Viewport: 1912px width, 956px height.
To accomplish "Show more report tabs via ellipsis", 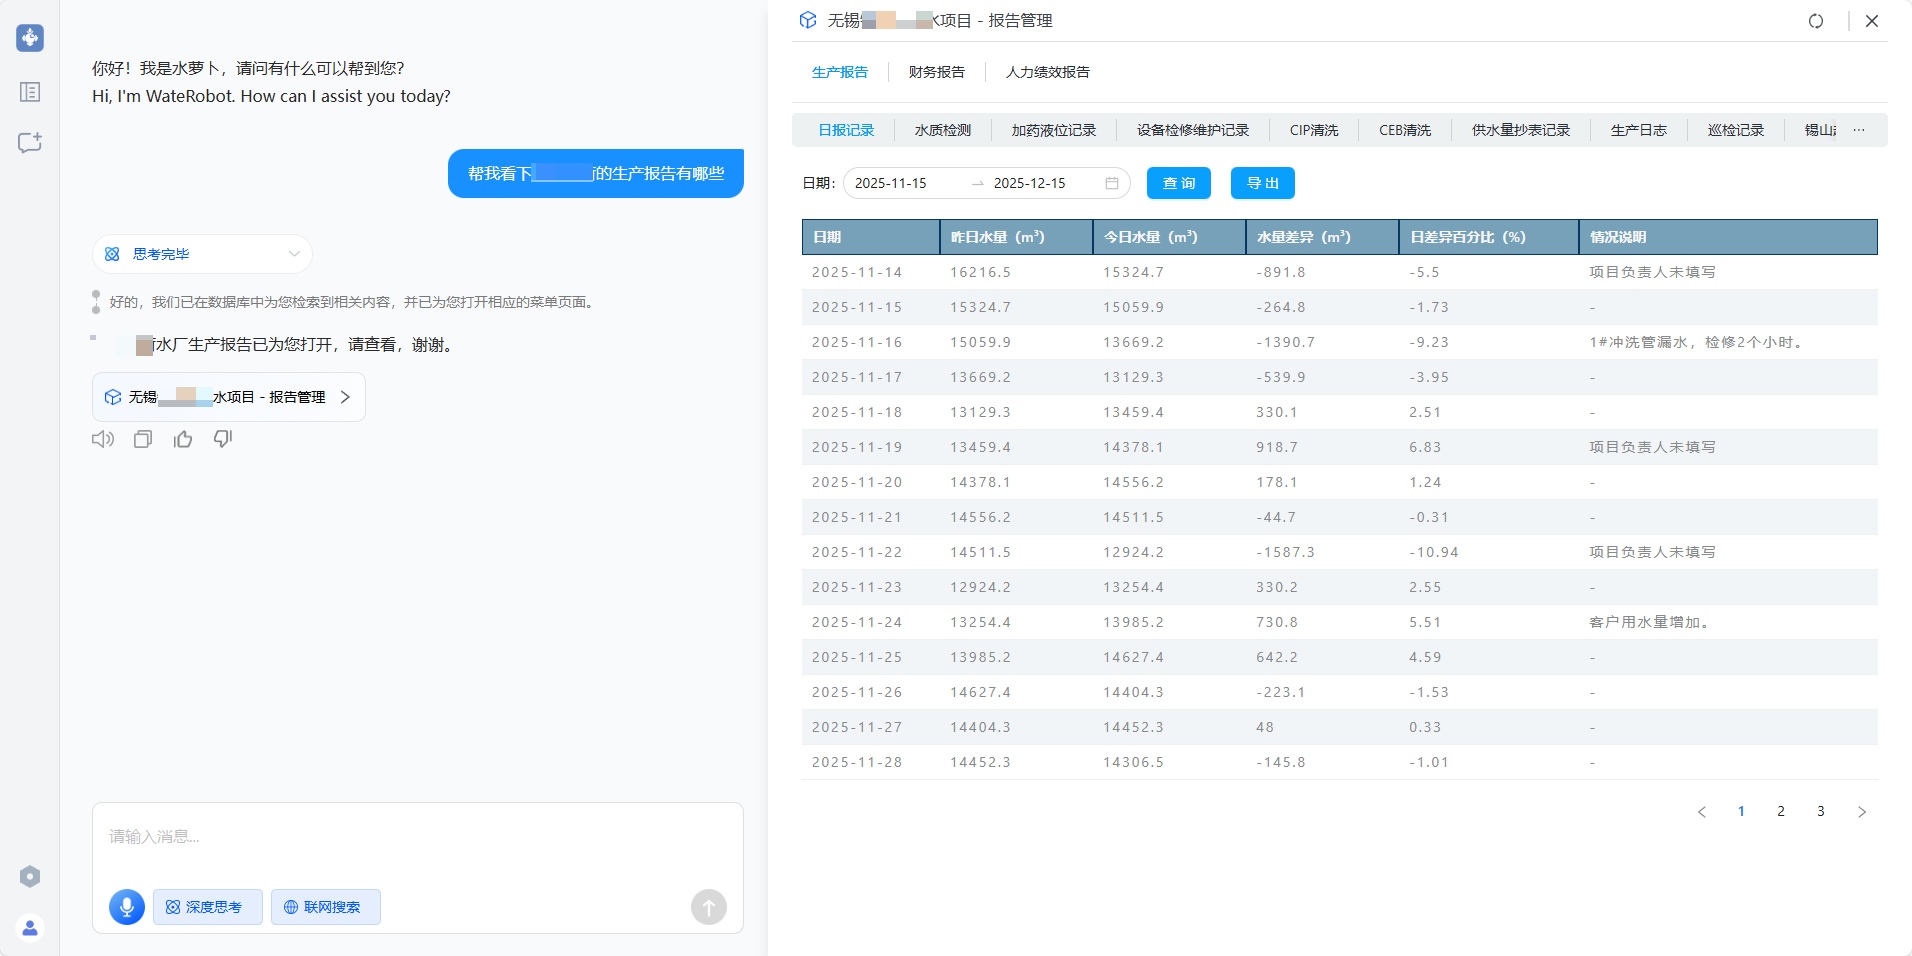I will [1858, 130].
